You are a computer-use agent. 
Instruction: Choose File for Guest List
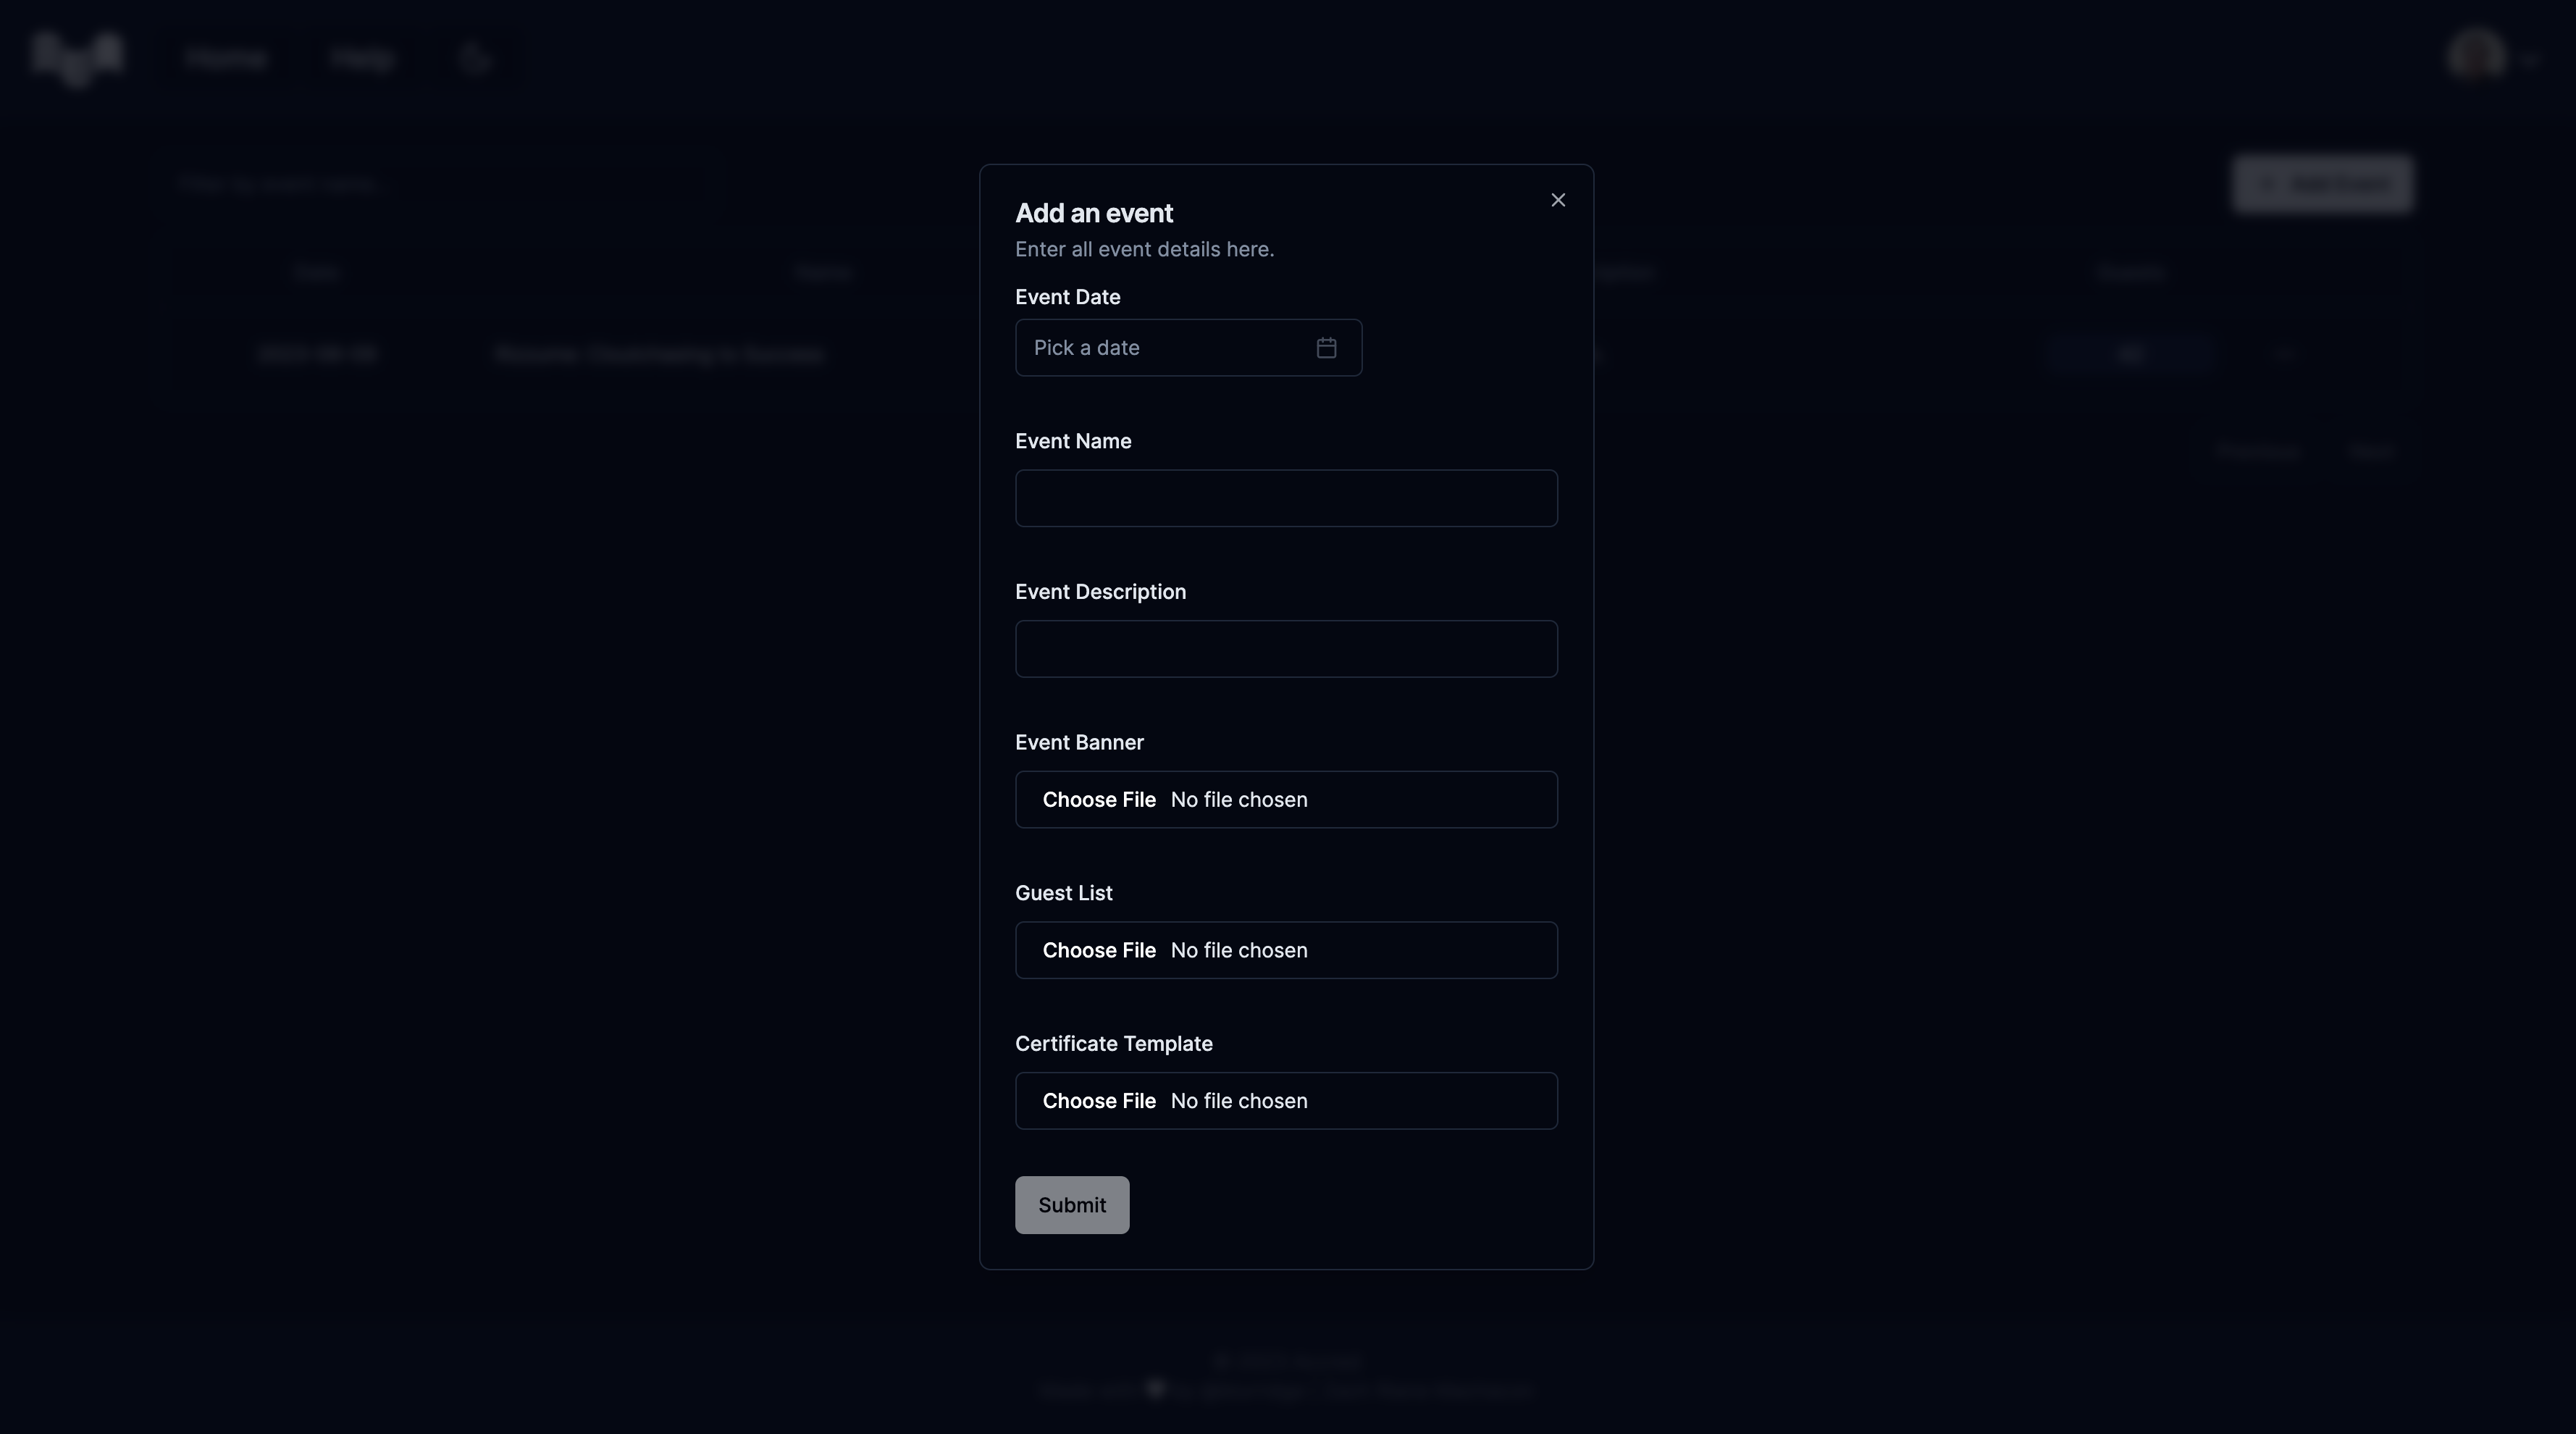1098,950
